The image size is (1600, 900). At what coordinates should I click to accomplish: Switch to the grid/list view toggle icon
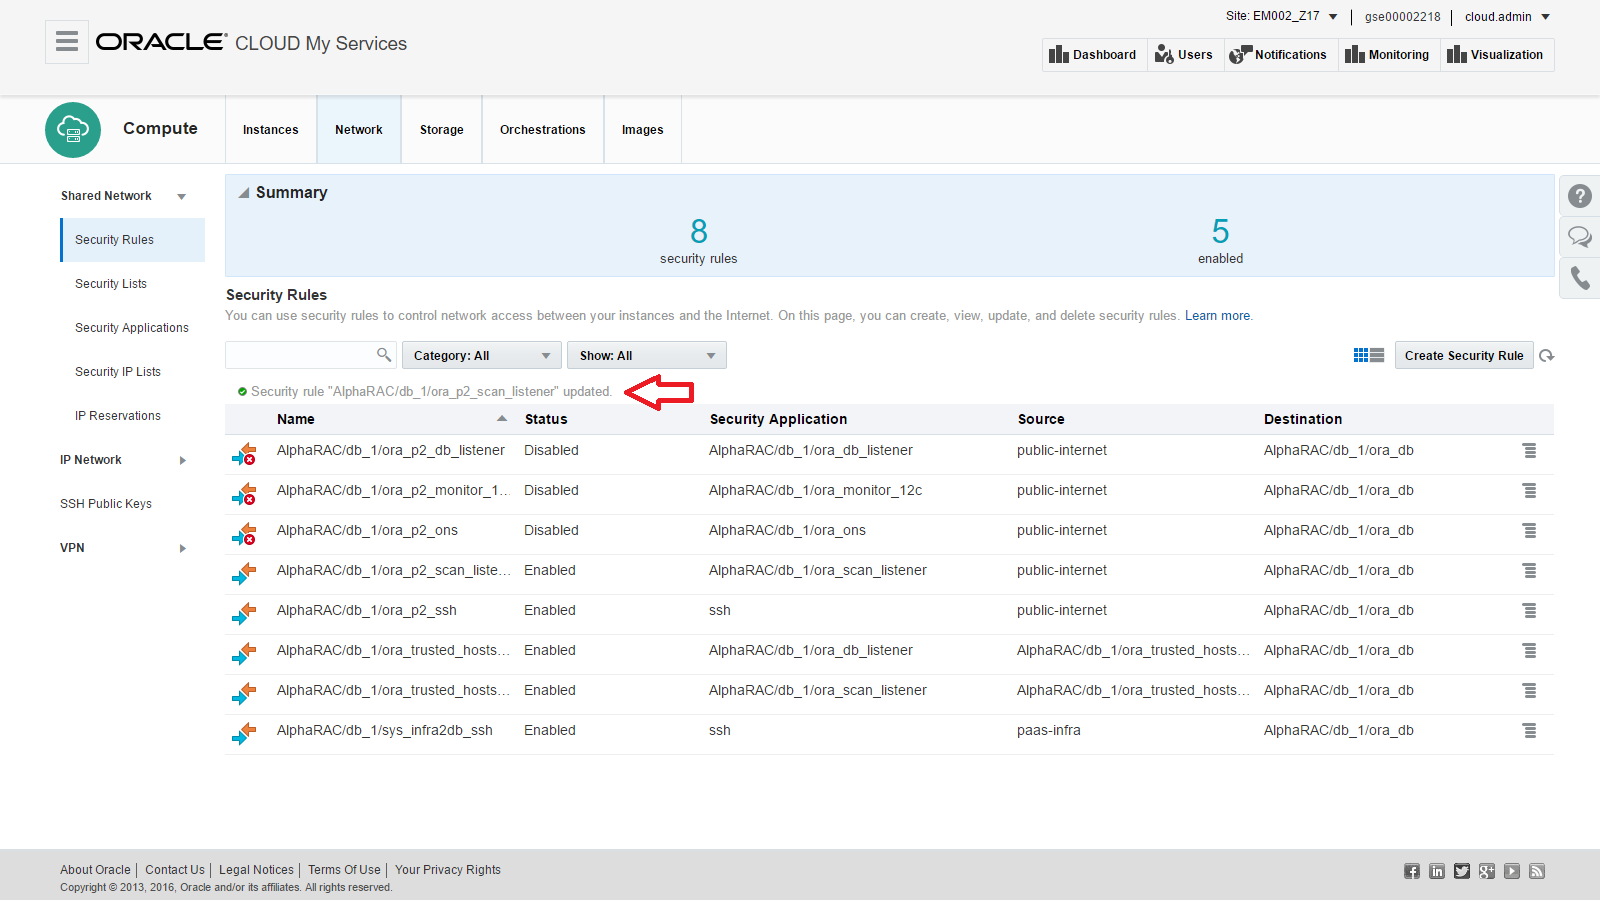[1369, 355]
